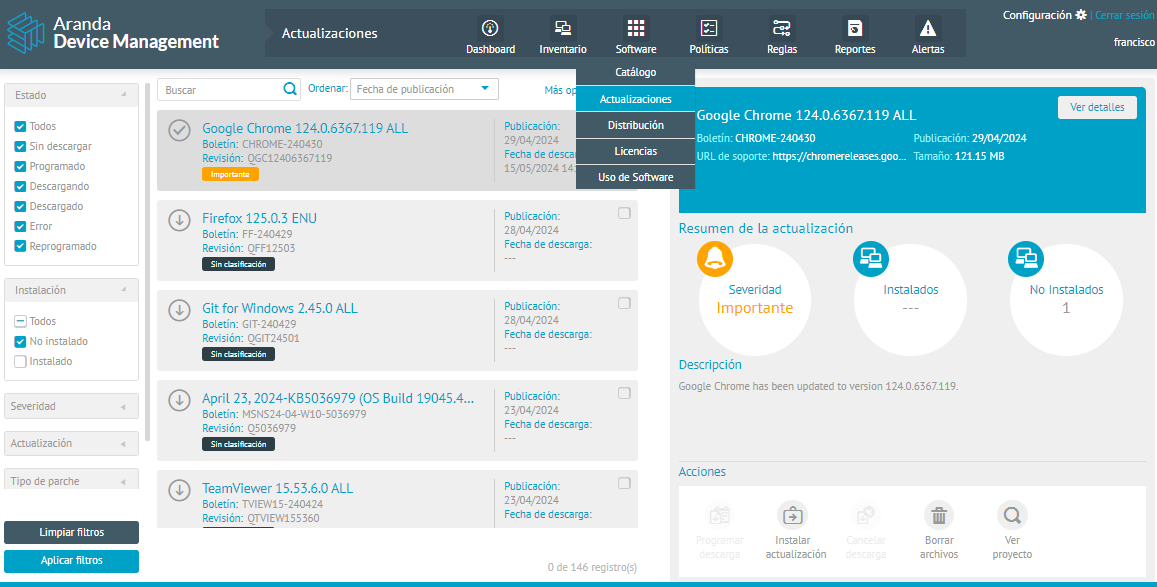Click the Cancelar descarga icon
1157x587 pixels.
(x=865, y=515)
